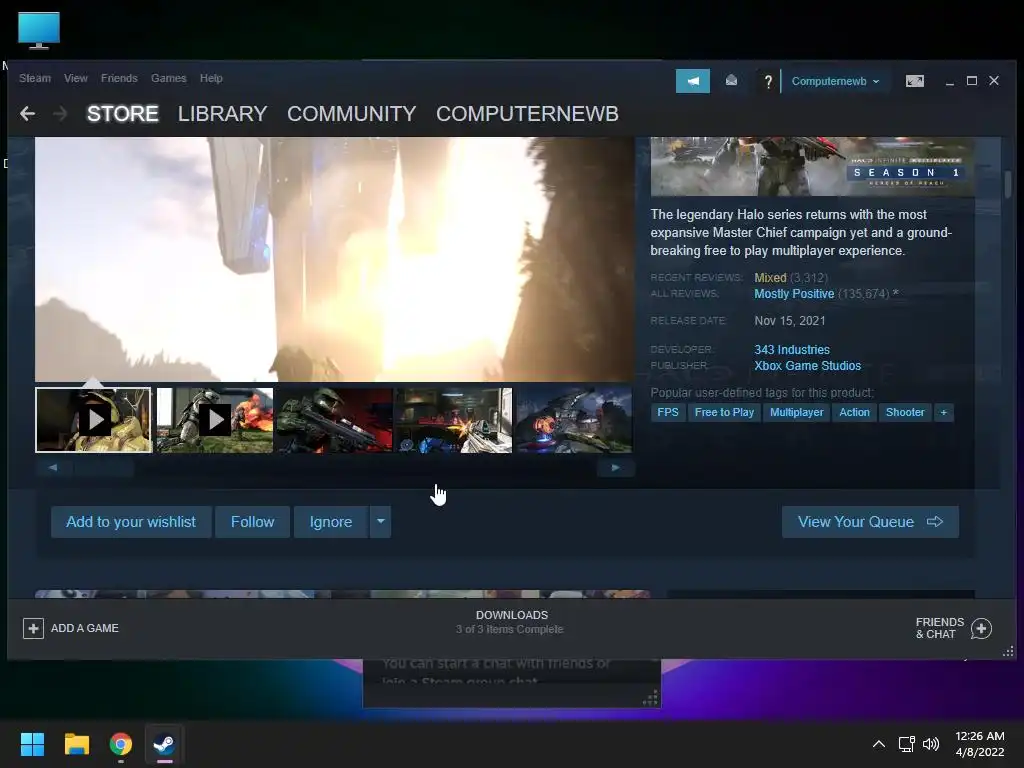Open Mostly Positive all reviews link
The height and width of the screenshot is (768, 1024).
[x=794, y=294]
